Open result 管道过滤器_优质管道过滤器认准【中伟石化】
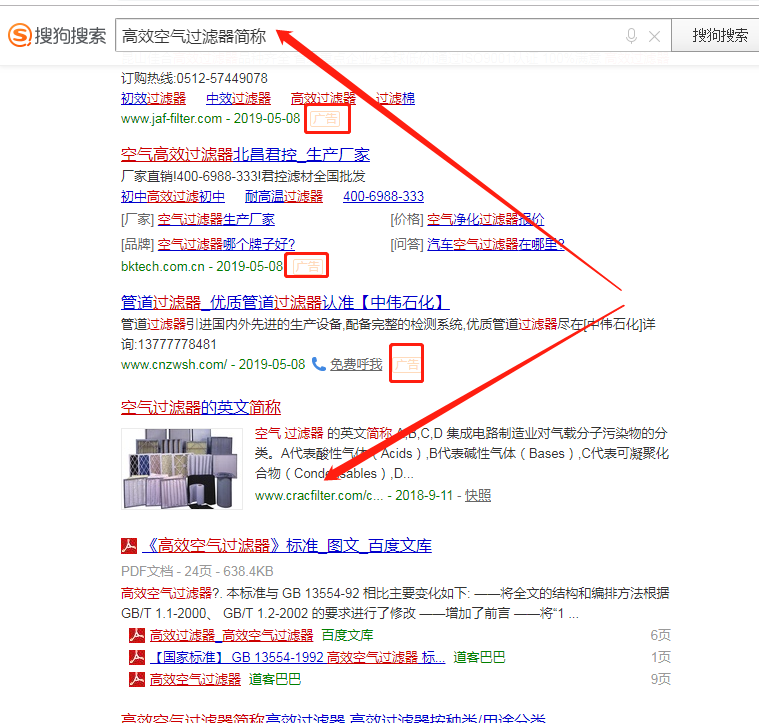Screen dimensions: 759x723 (285, 303)
